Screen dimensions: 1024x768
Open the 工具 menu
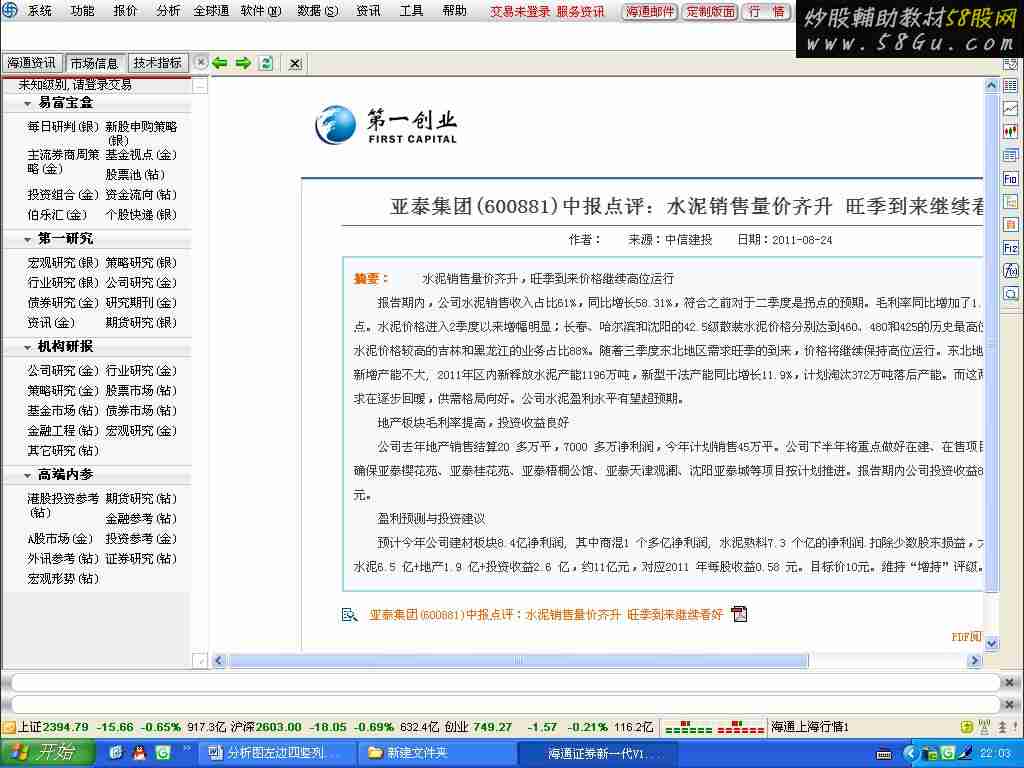point(411,10)
